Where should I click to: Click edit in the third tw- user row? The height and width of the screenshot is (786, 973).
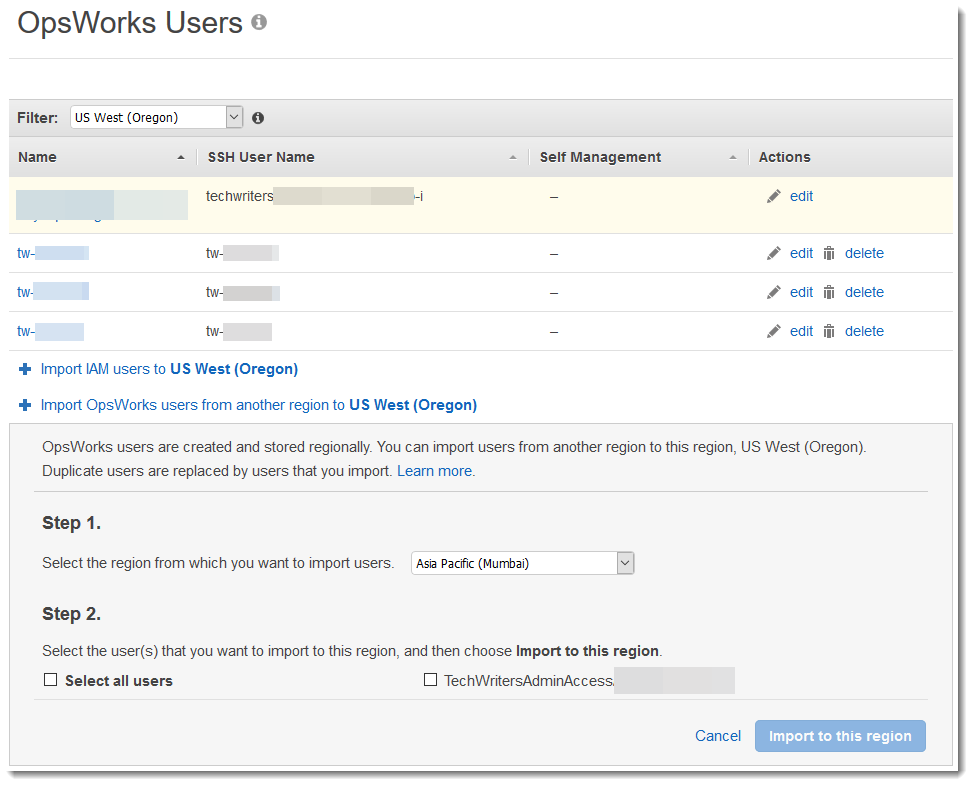[801, 331]
